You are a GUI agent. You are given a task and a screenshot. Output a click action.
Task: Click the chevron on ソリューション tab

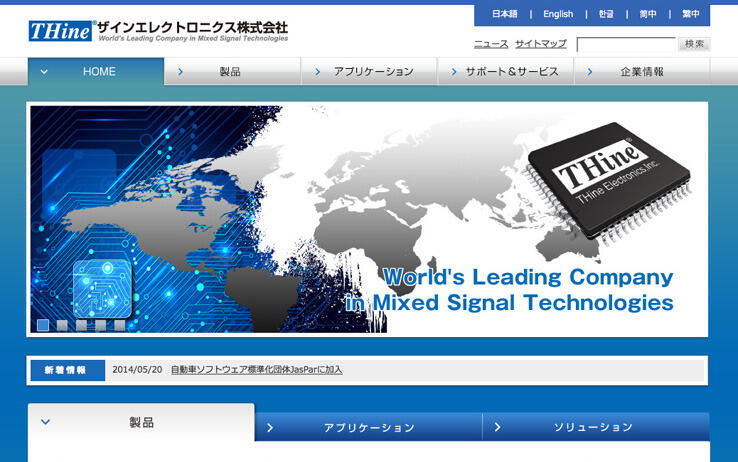(x=497, y=427)
